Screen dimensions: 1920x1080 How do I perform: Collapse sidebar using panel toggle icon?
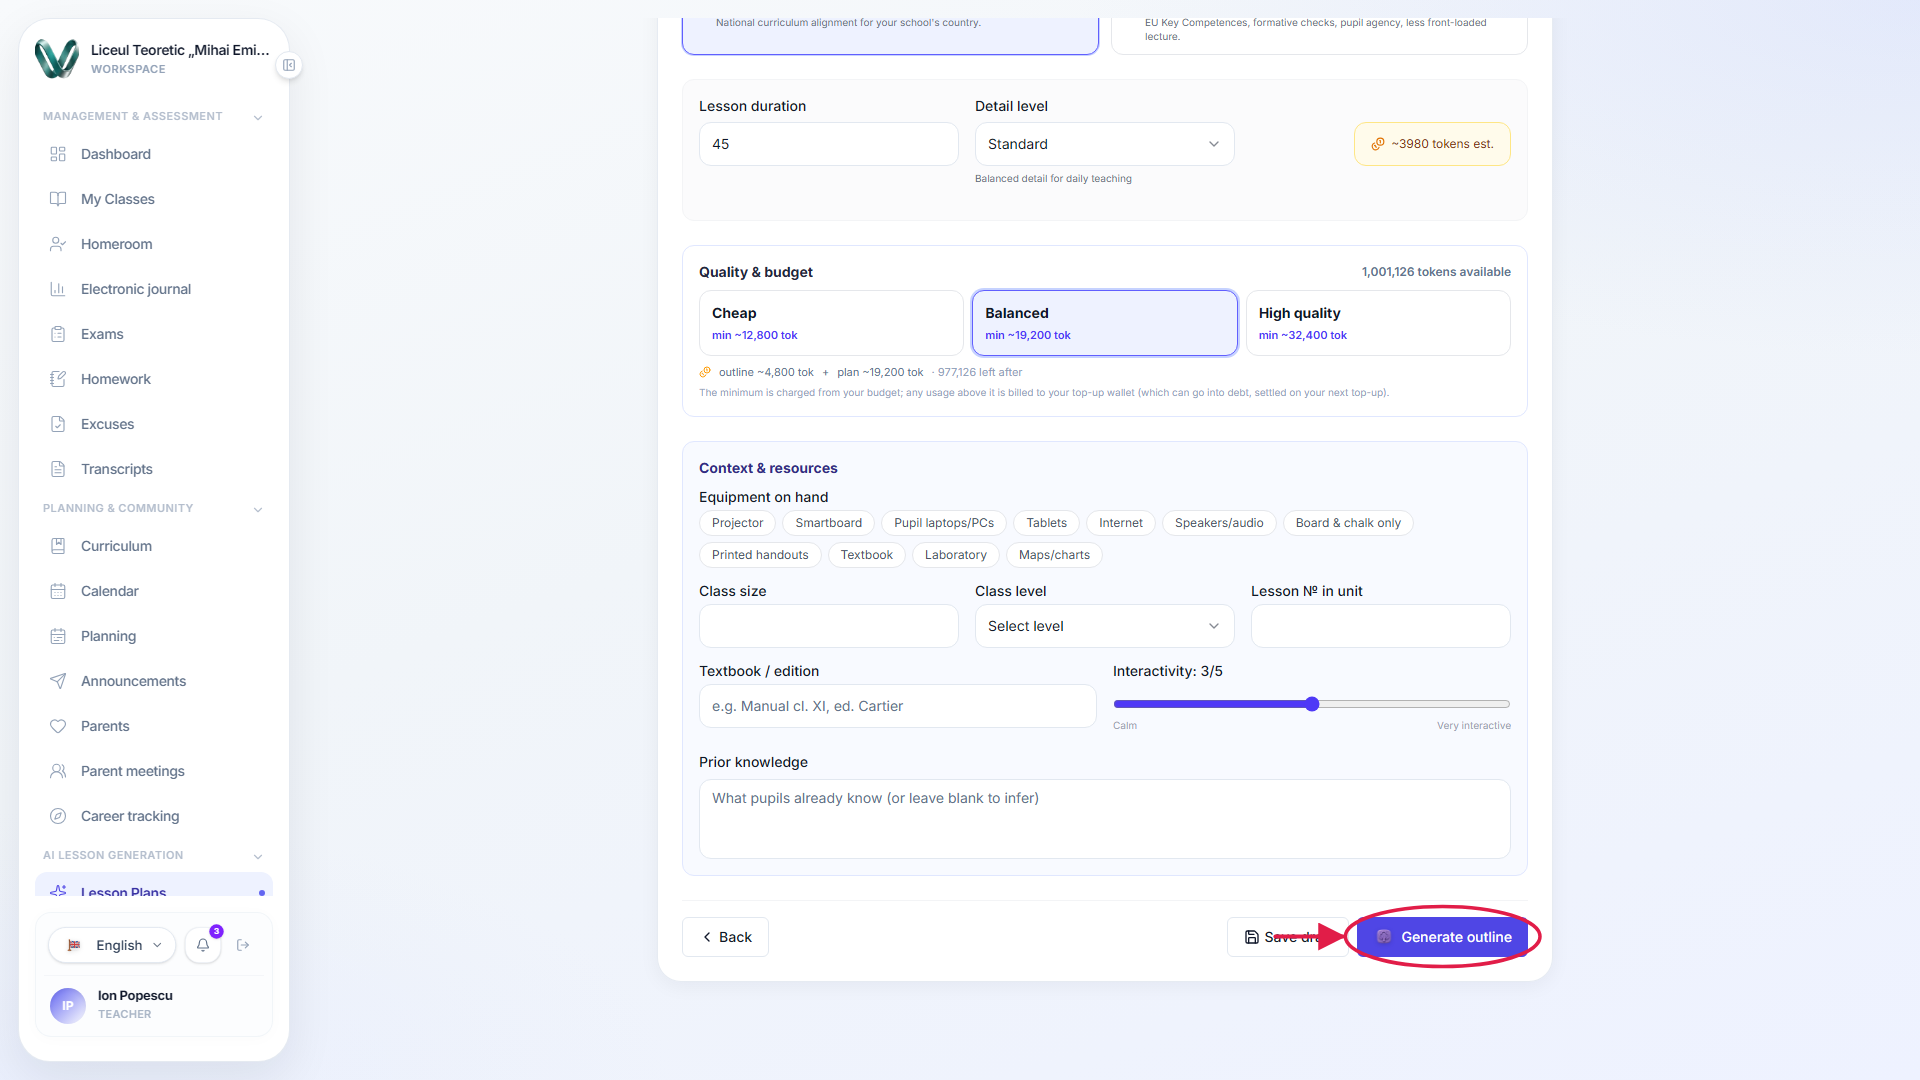point(289,65)
